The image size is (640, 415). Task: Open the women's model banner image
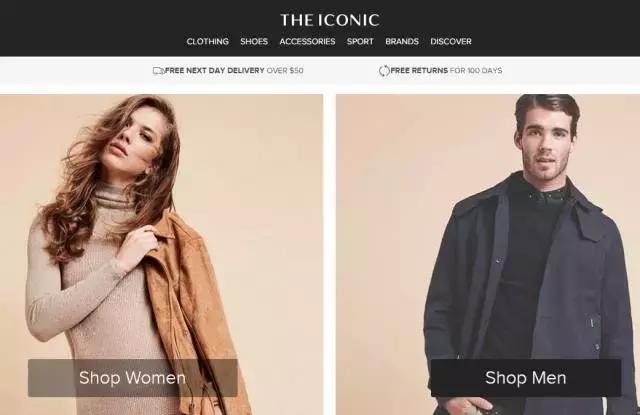pos(161,255)
